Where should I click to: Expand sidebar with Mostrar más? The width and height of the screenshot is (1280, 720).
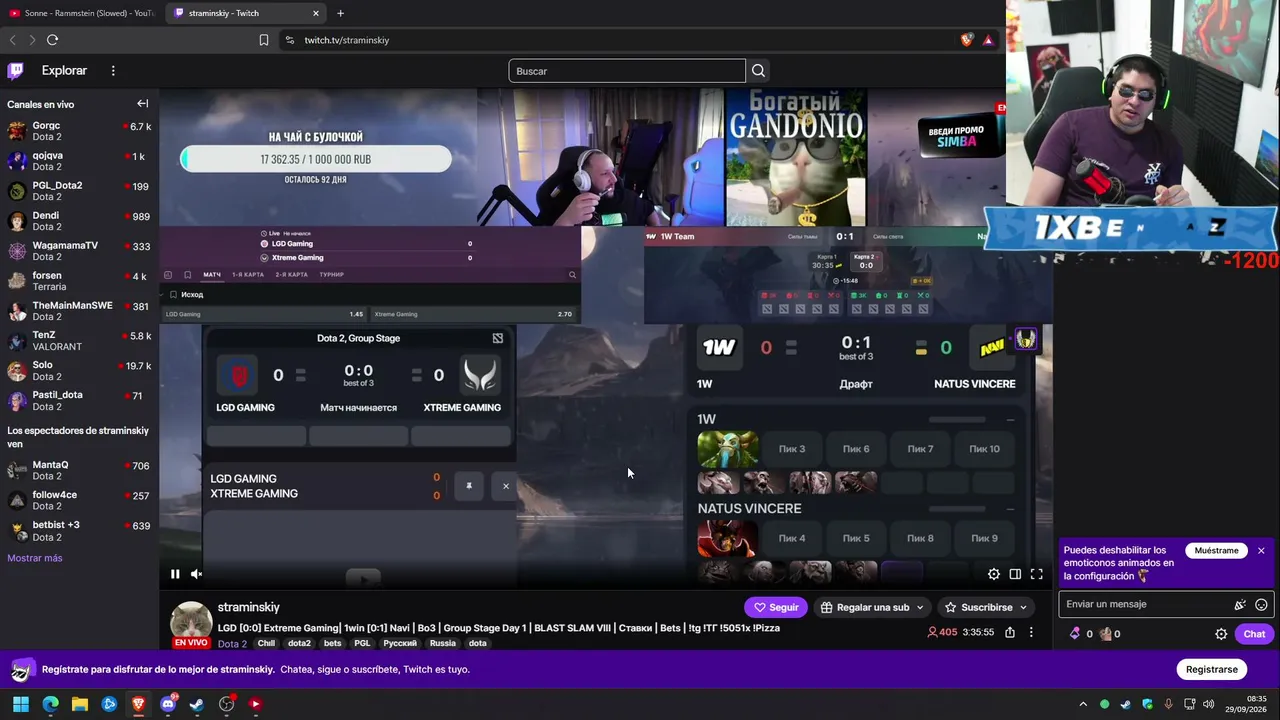[x=35, y=558]
